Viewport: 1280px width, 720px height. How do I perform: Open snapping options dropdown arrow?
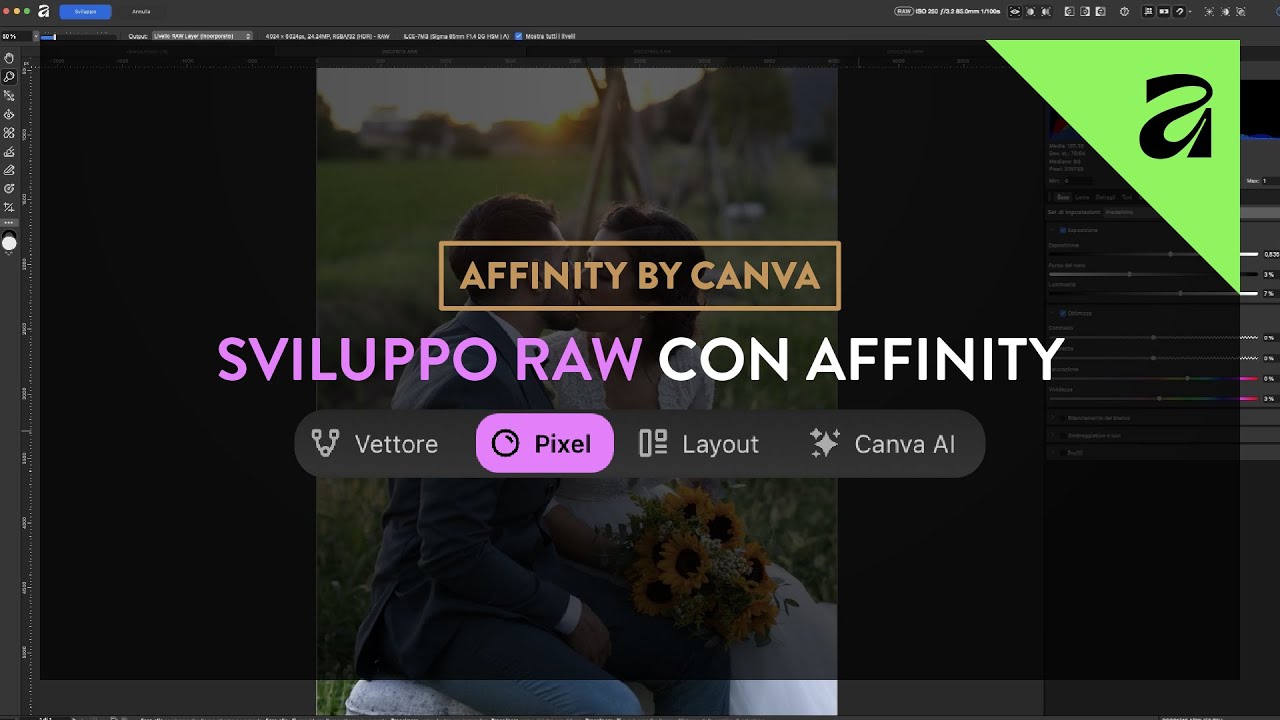pyautogui.click(x=1190, y=11)
